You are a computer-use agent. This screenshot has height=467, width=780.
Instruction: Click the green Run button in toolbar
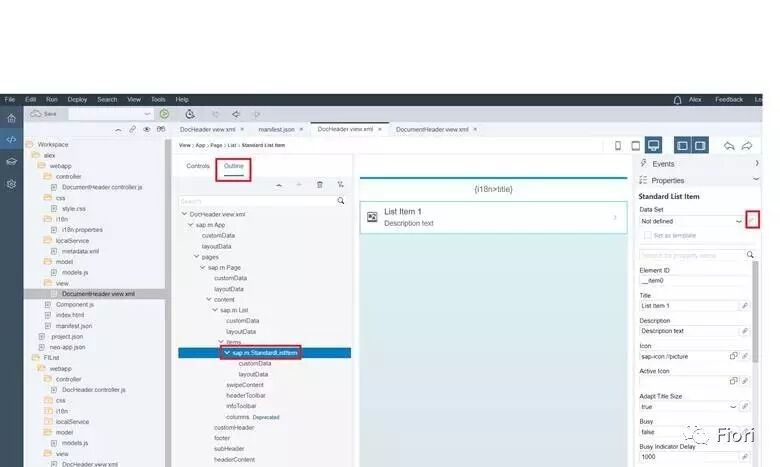(164, 114)
